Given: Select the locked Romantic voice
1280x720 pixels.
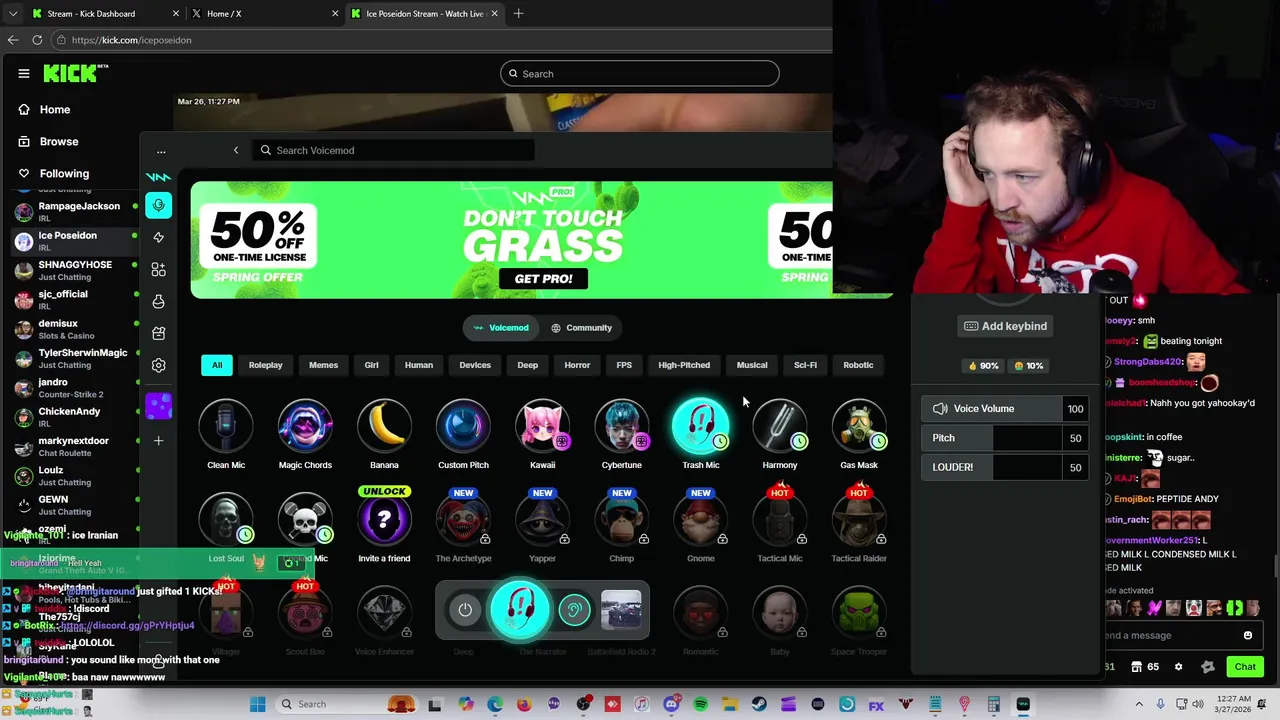Looking at the screenshot, I should pyautogui.click(x=700, y=612).
